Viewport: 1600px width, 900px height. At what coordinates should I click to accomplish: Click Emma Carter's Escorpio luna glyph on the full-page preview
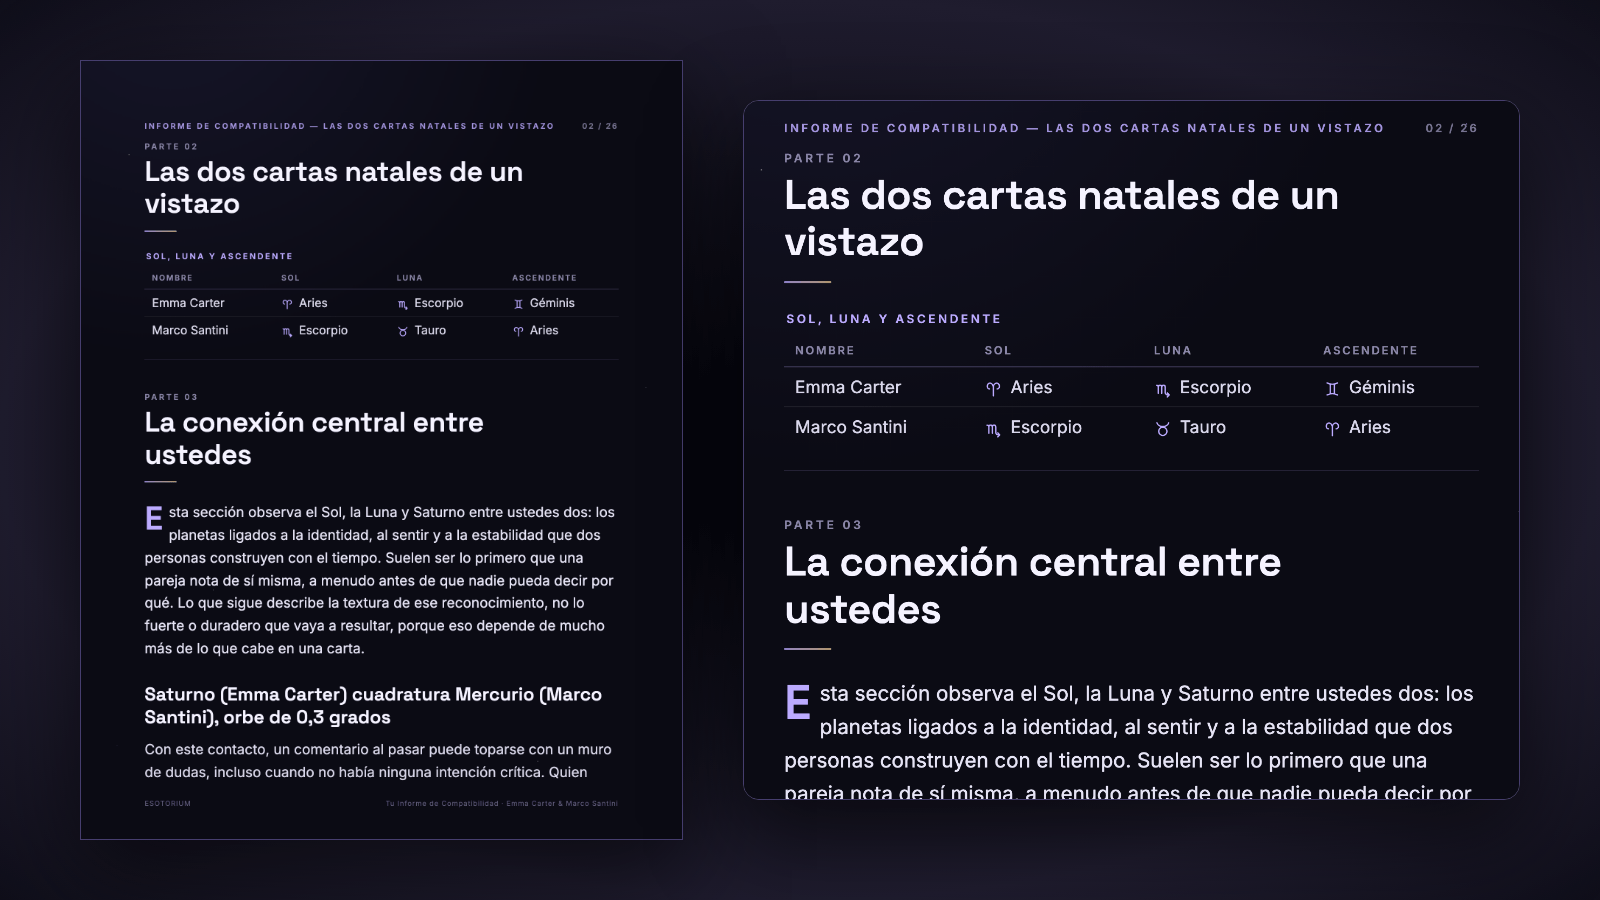(x=403, y=304)
